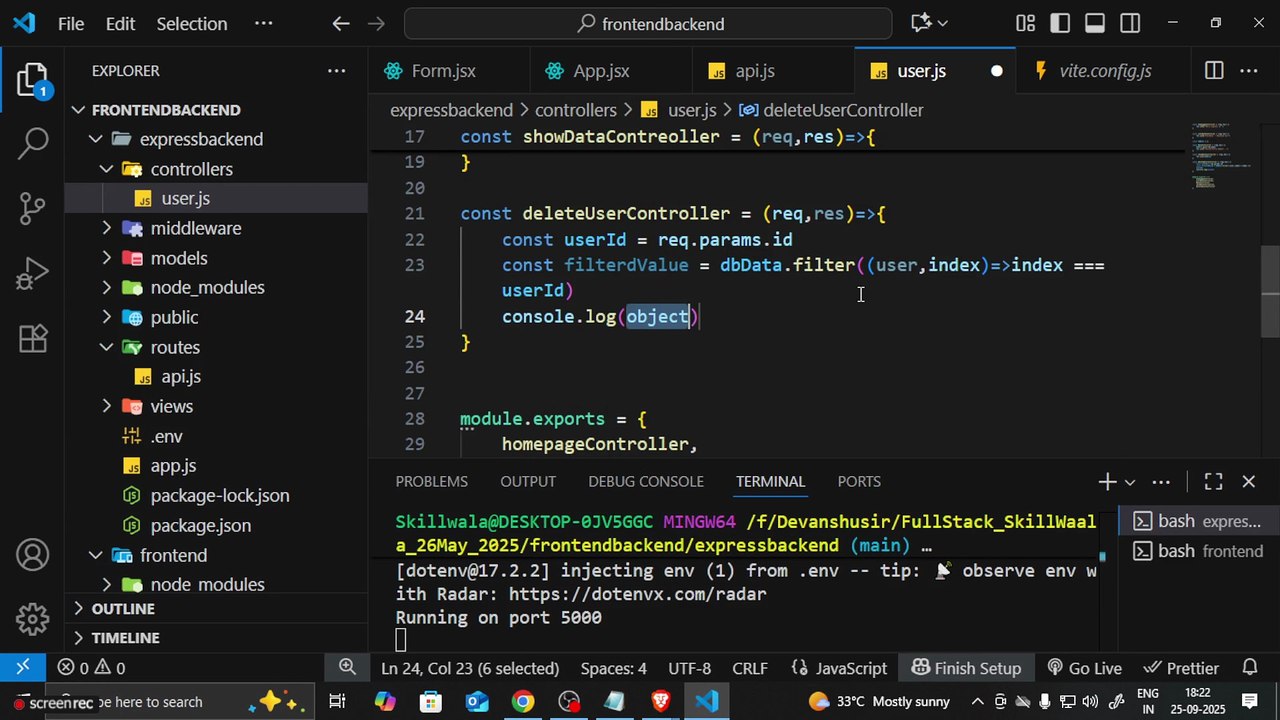Image resolution: width=1280 pixels, height=720 pixels.
Task: Click the Go Forward arrow
Action: tap(377, 23)
